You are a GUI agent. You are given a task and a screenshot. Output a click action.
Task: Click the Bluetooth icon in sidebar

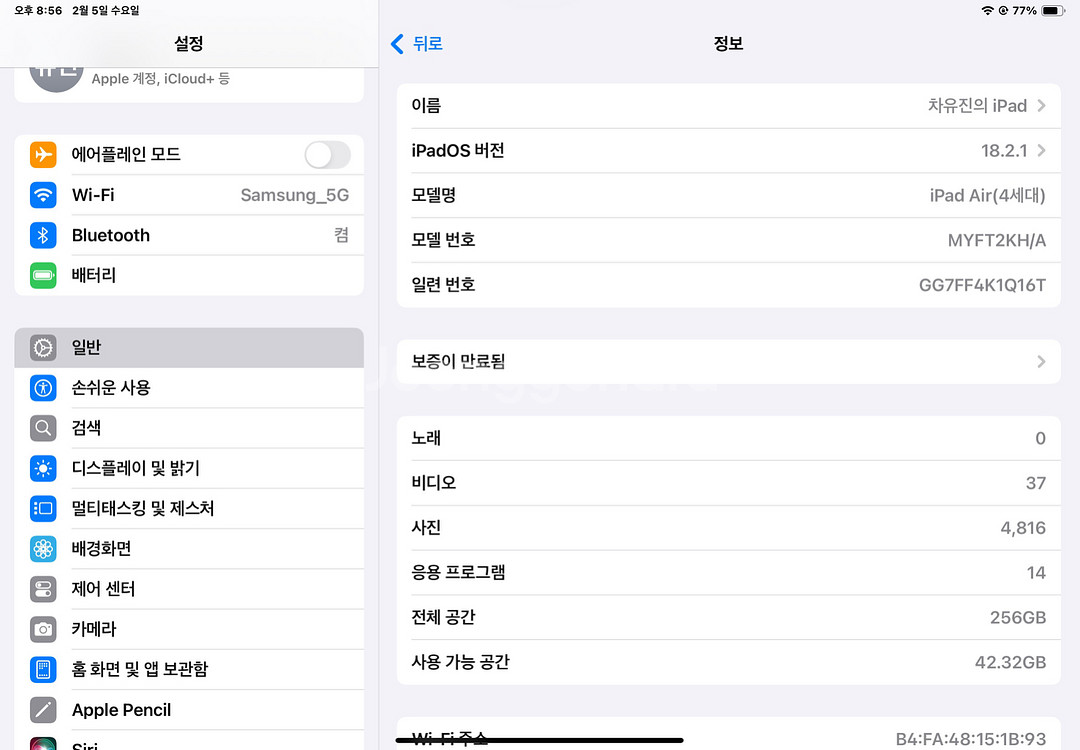[x=43, y=235]
